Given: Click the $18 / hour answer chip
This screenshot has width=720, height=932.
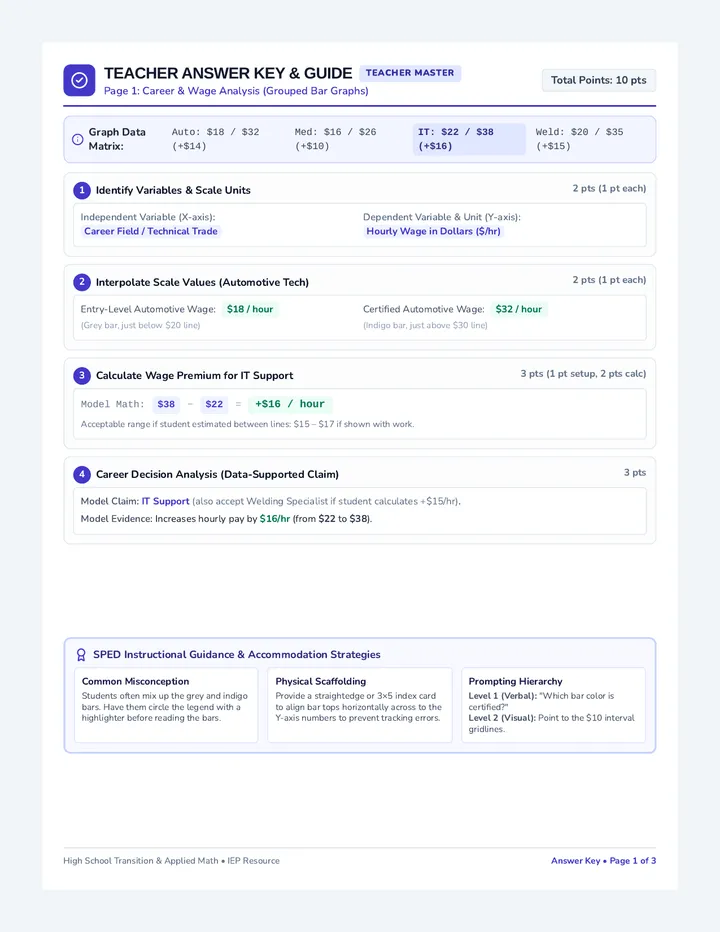Looking at the screenshot, I should pyautogui.click(x=250, y=309).
